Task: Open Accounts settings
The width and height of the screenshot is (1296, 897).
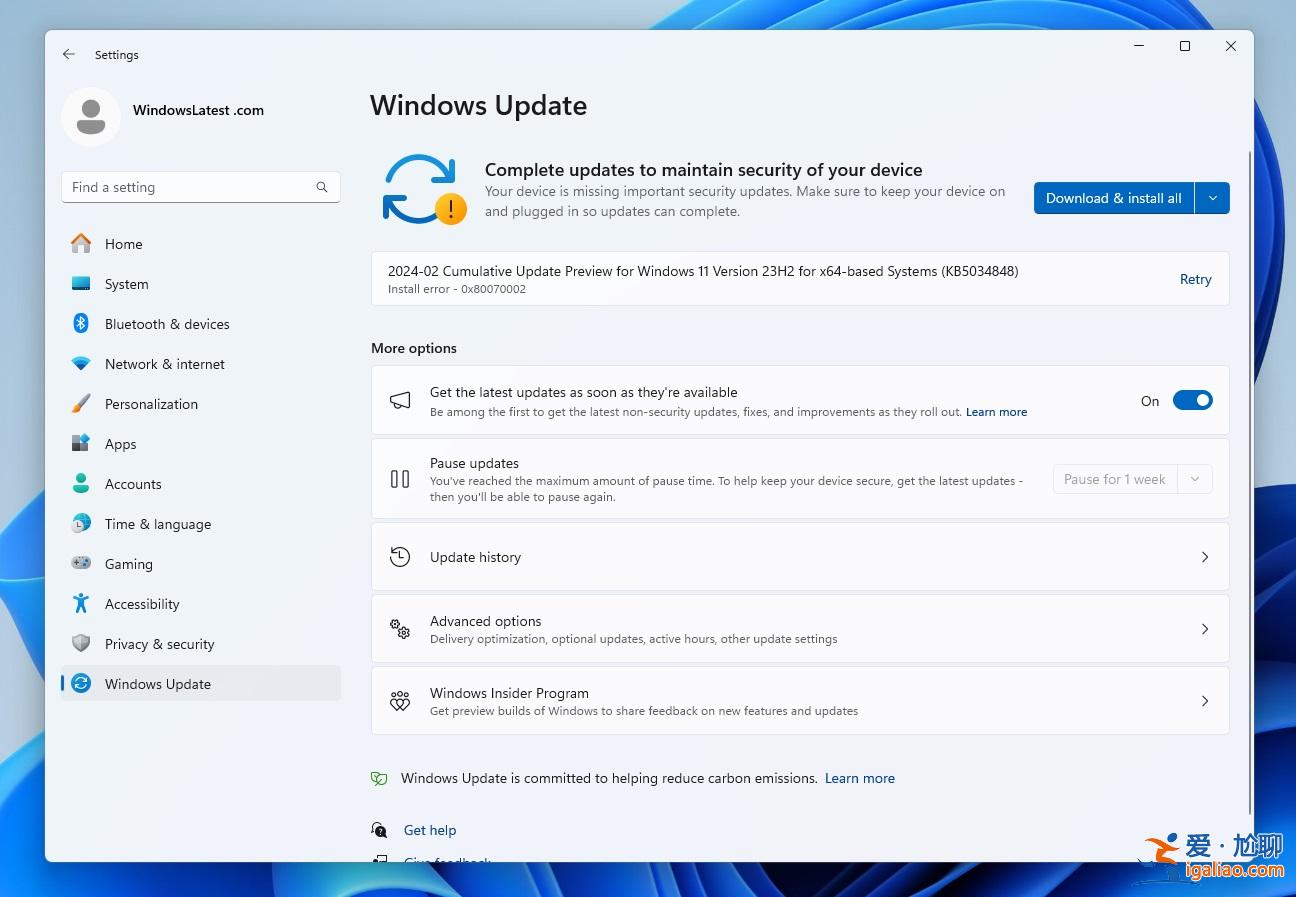Action: 132,484
